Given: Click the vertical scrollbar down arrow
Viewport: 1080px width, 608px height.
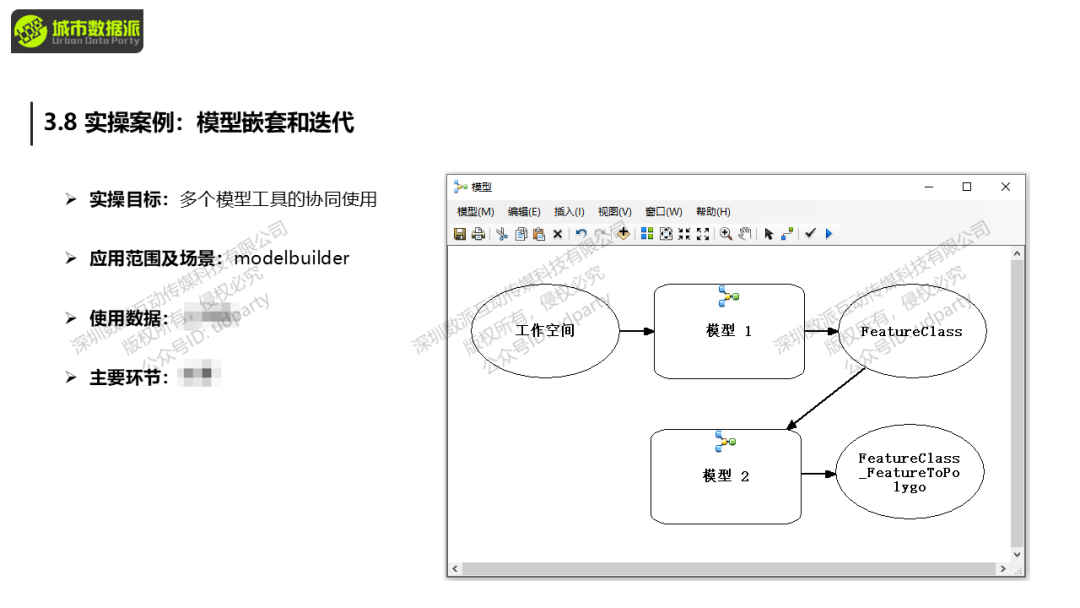Looking at the screenshot, I should (1018, 554).
